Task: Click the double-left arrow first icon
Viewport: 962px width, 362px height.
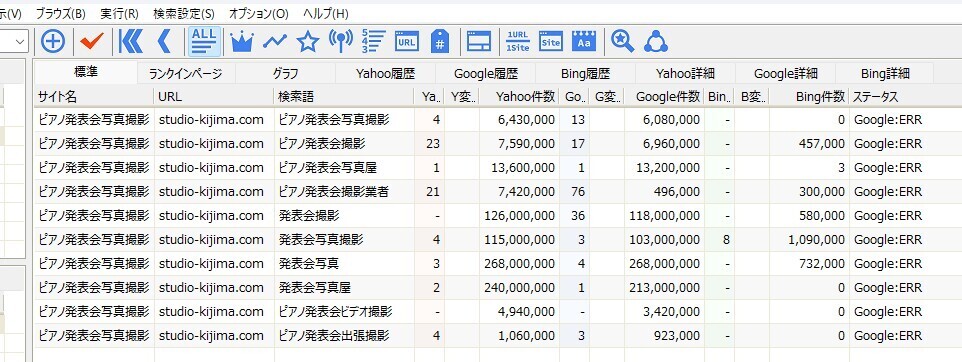Action: 130,41
